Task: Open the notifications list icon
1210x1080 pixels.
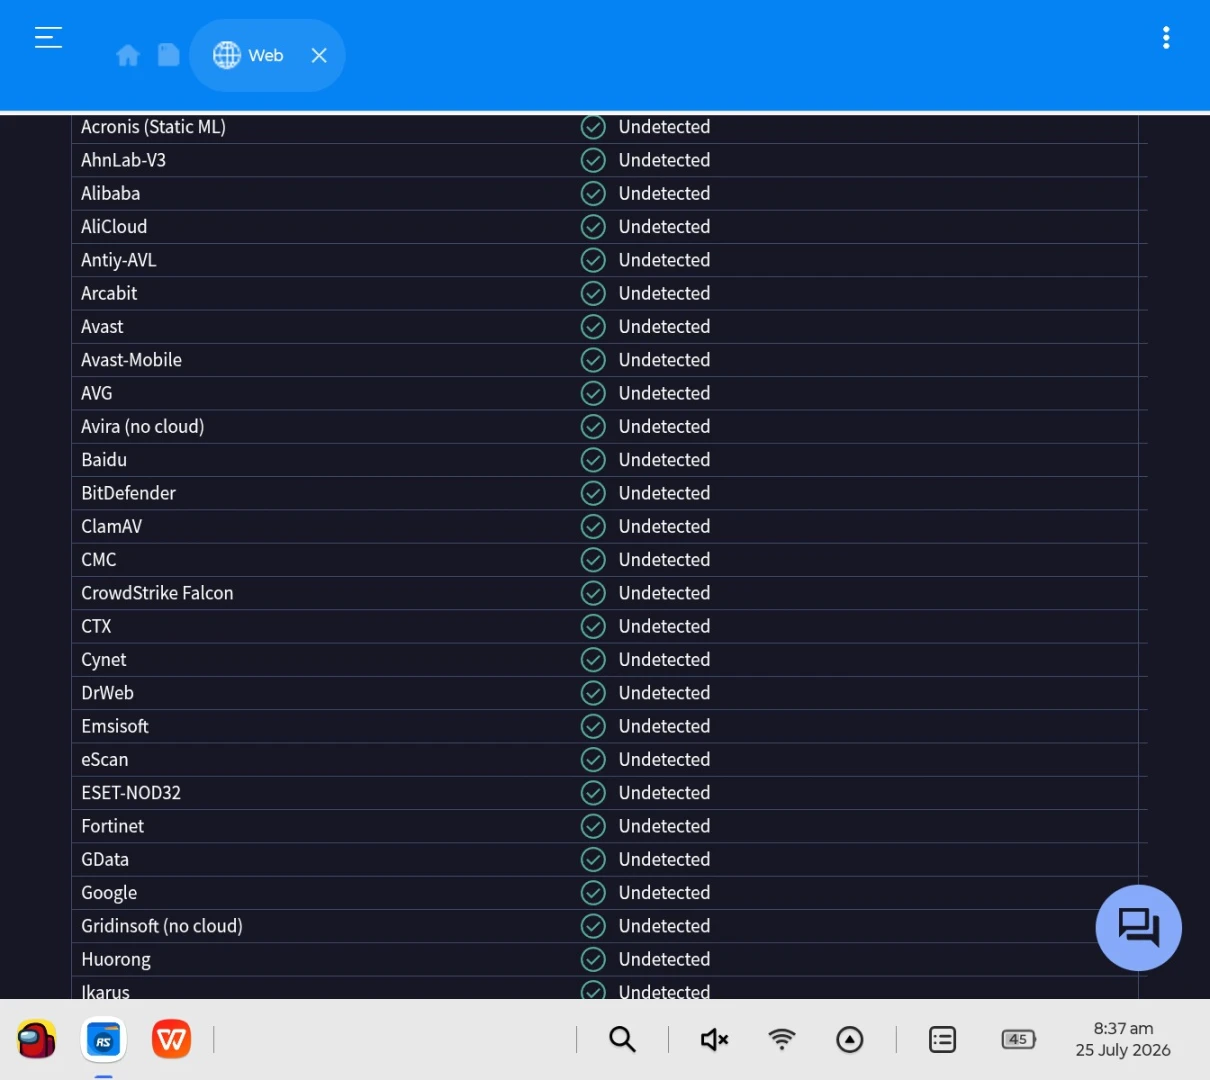Action: (942, 1040)
